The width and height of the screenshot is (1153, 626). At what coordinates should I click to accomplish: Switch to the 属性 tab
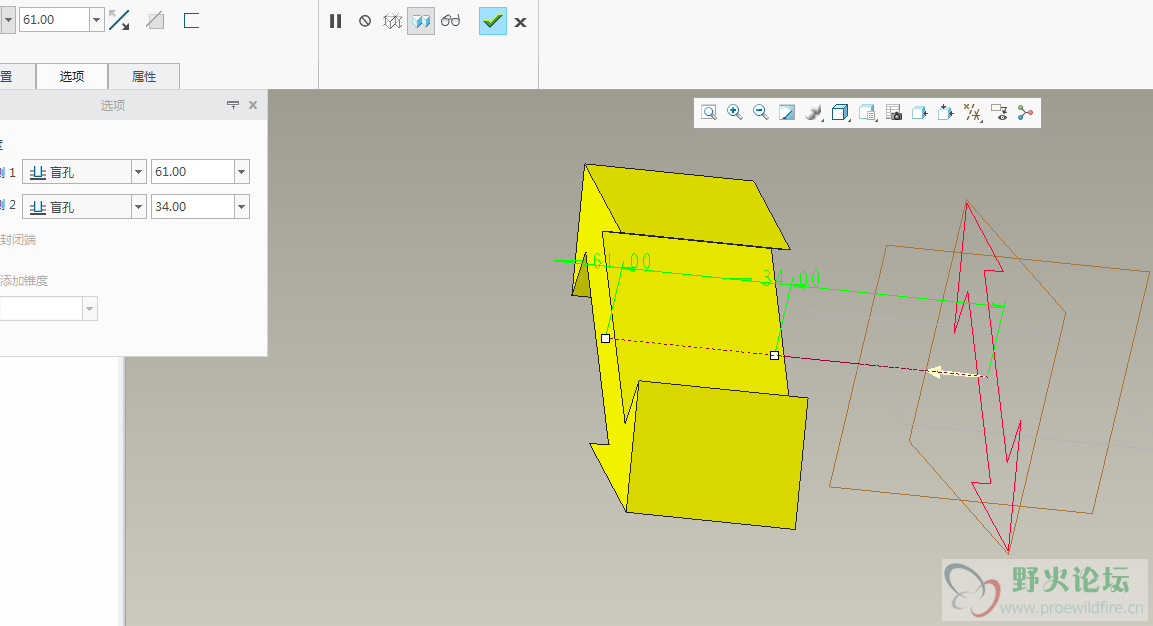tap(144, 77)
